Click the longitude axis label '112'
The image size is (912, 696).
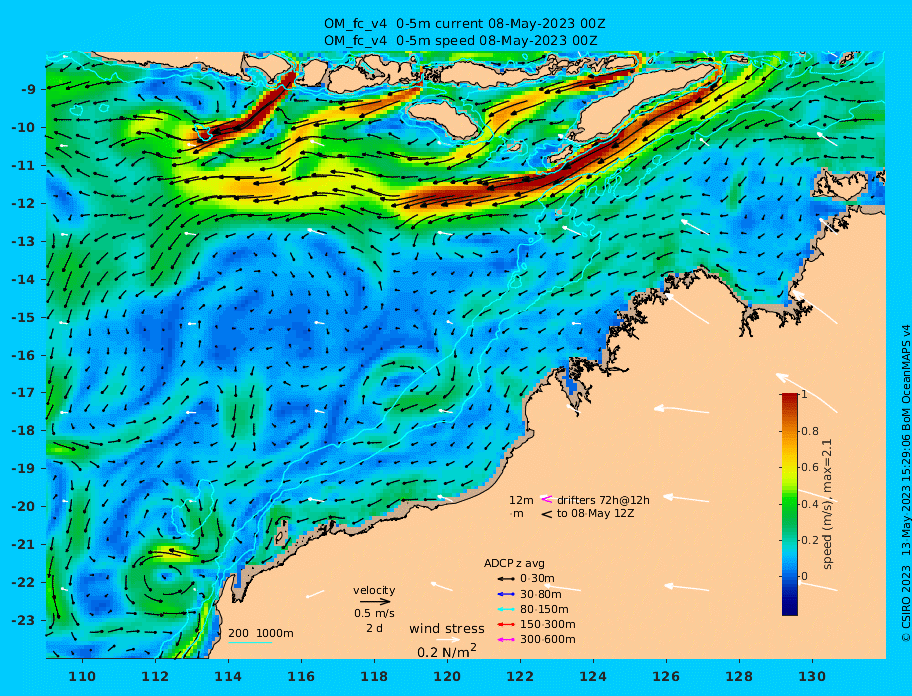(155, 676)
